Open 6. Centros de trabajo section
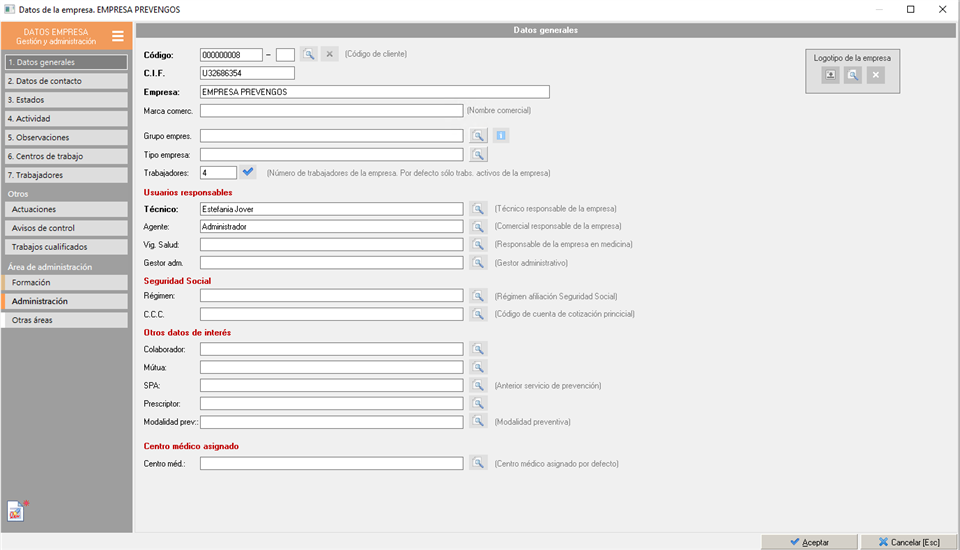This screenshot has width=960, height=550. click(66, 157)
